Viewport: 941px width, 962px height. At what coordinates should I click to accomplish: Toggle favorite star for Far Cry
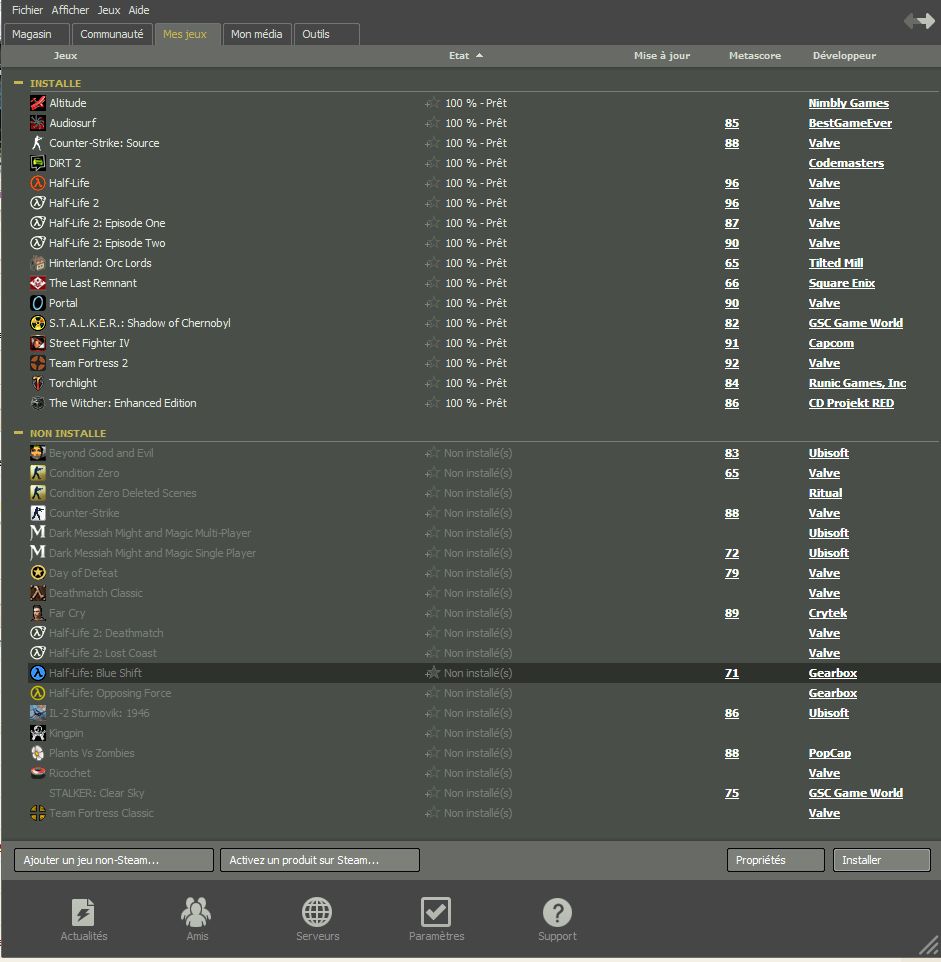(x=432, y=613)
